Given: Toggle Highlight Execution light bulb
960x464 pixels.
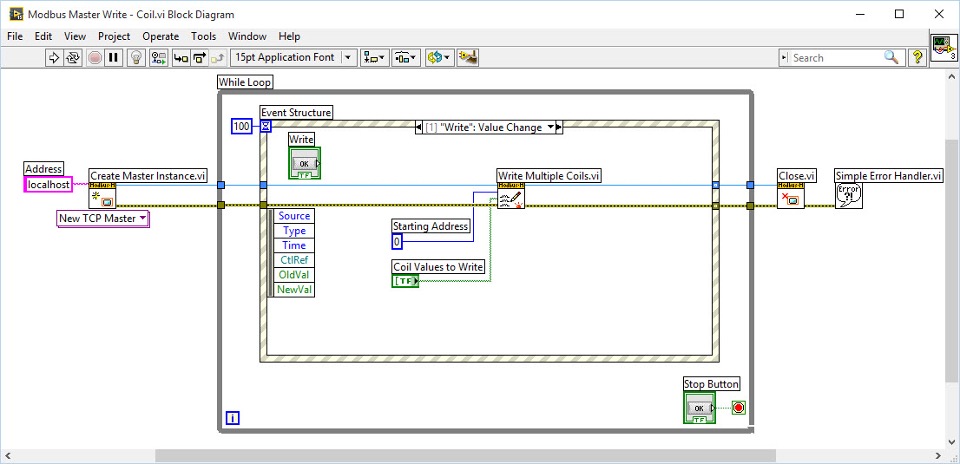Looking at the screenshot, I should click(x=136, y=58).
